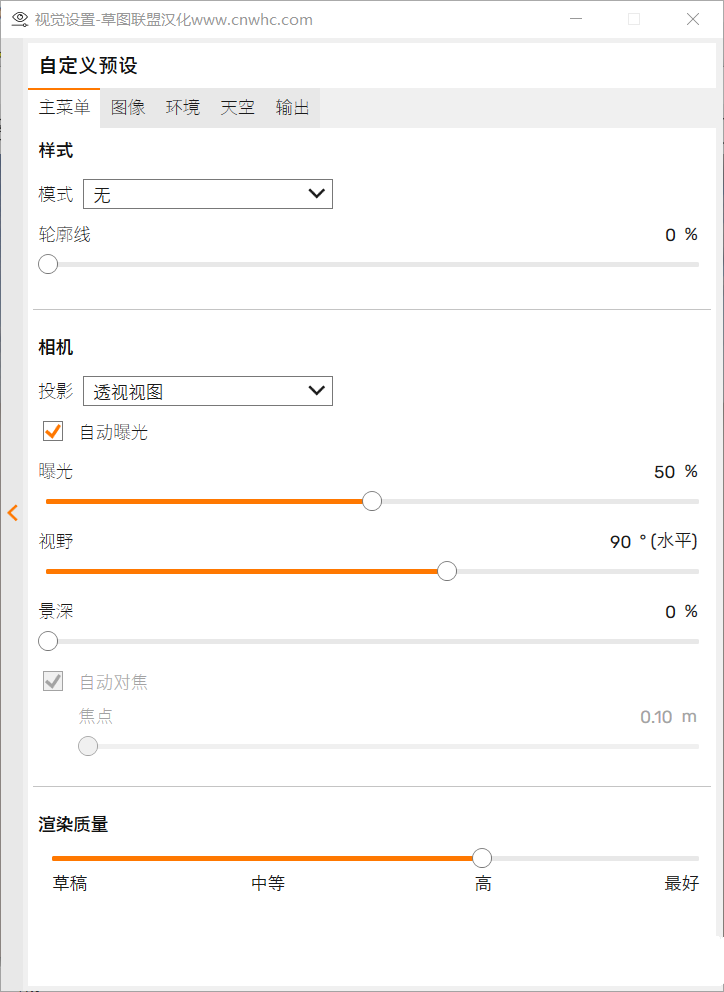Switch to the 环境 tab
724x992 pixels.
pyautogui.click(x=183, y=108)
